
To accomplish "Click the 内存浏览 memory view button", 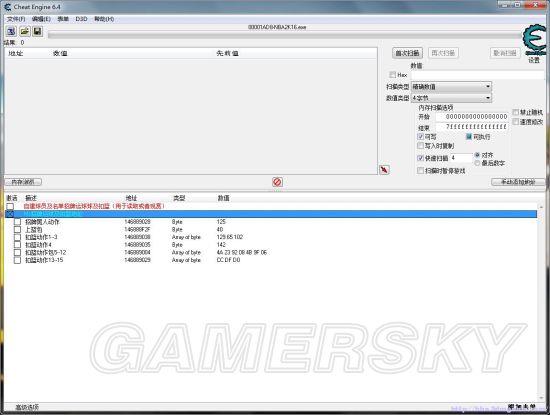I will pyautogui.click(x=23, y=182).
